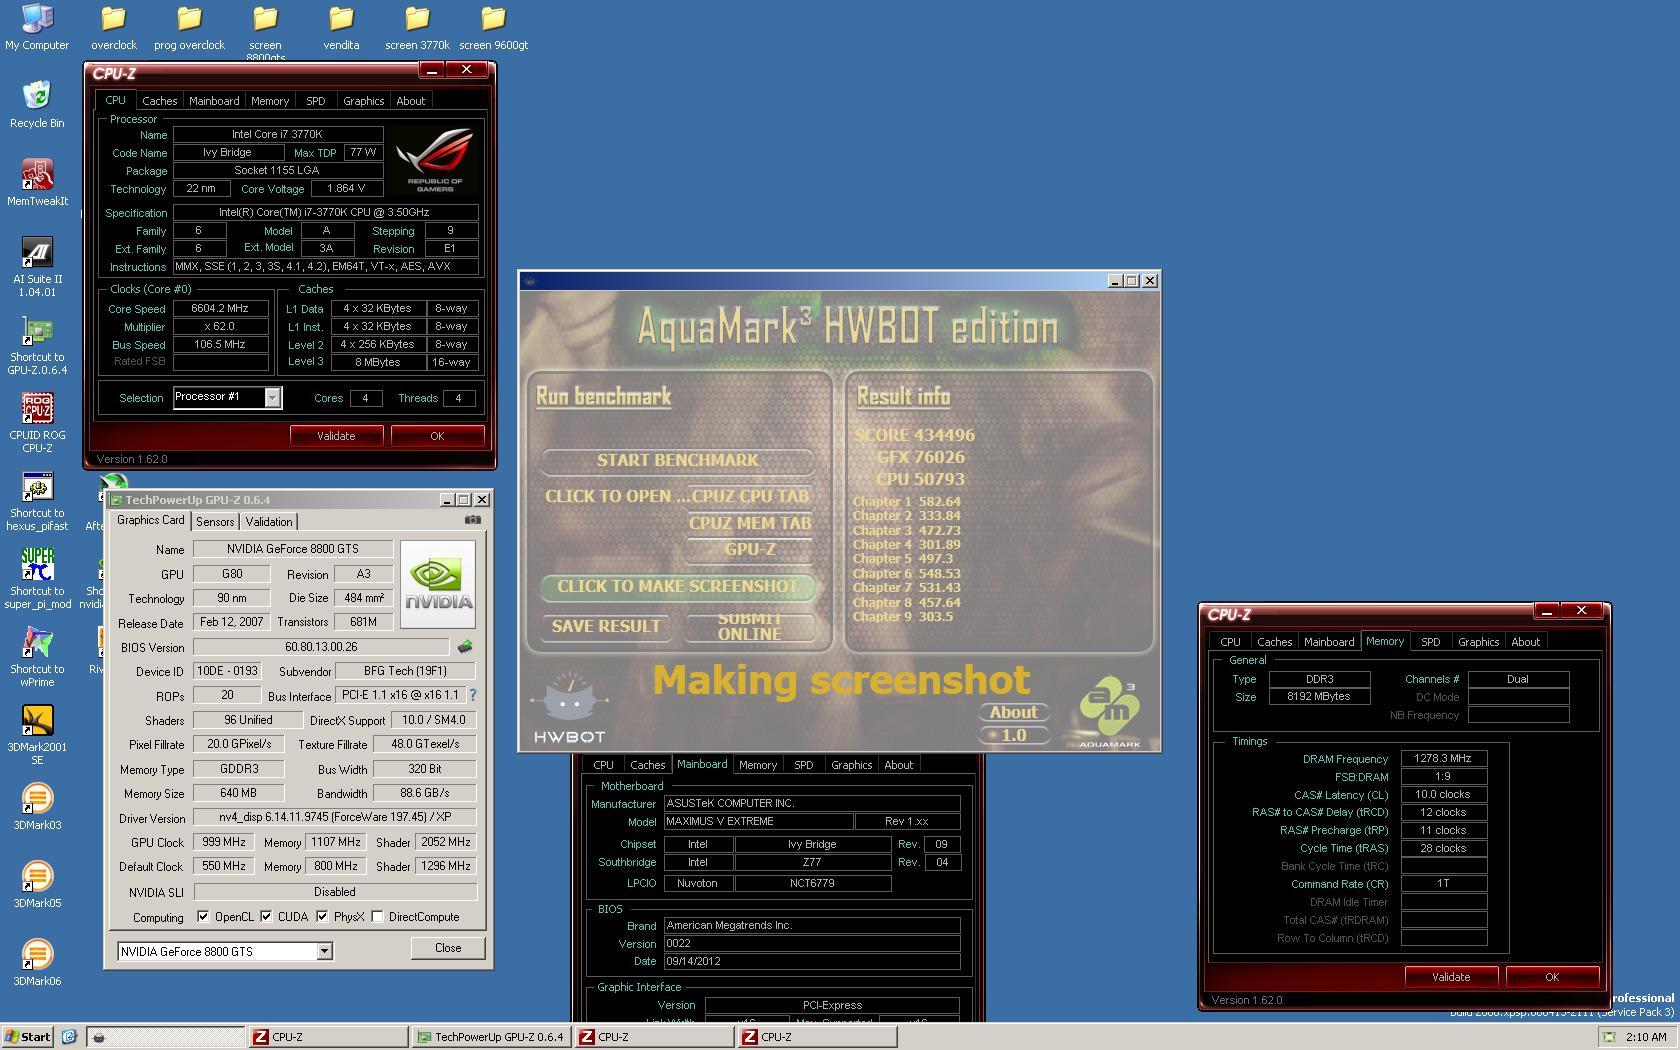Toggle the OpenCL checkbox in GPU-Z

(203, 916)
